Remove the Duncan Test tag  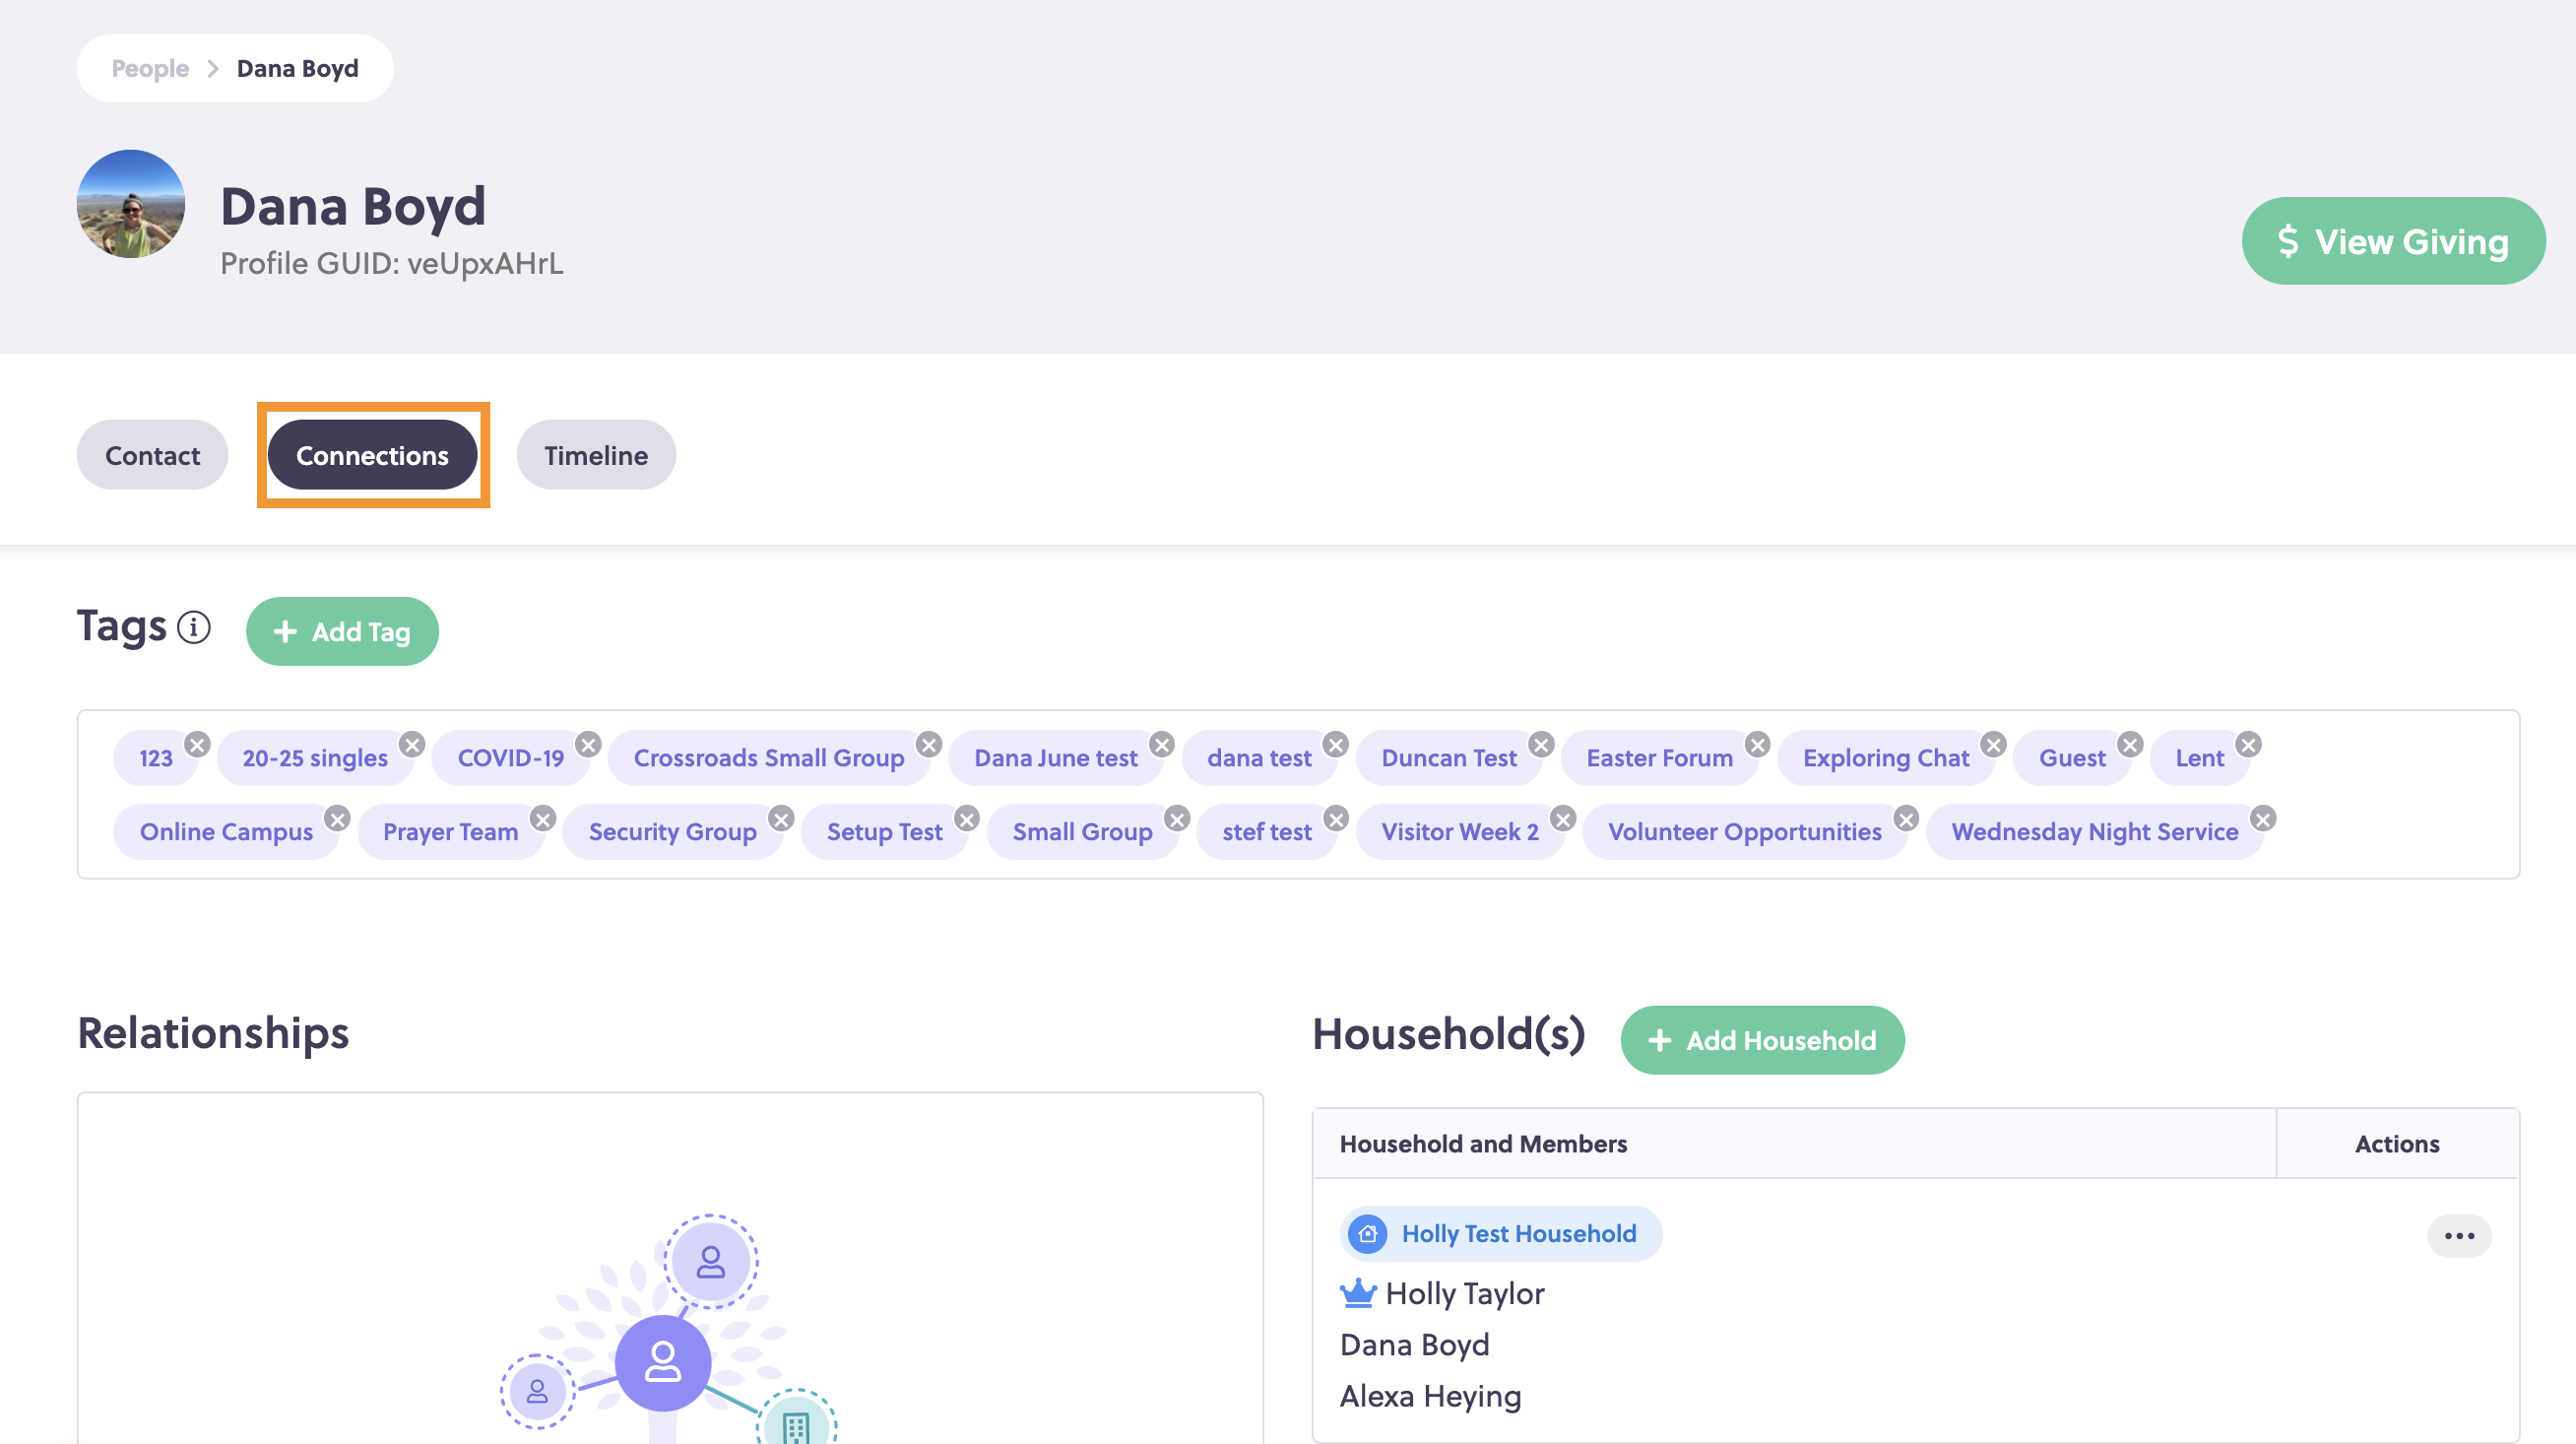[x=1541, y=745]
